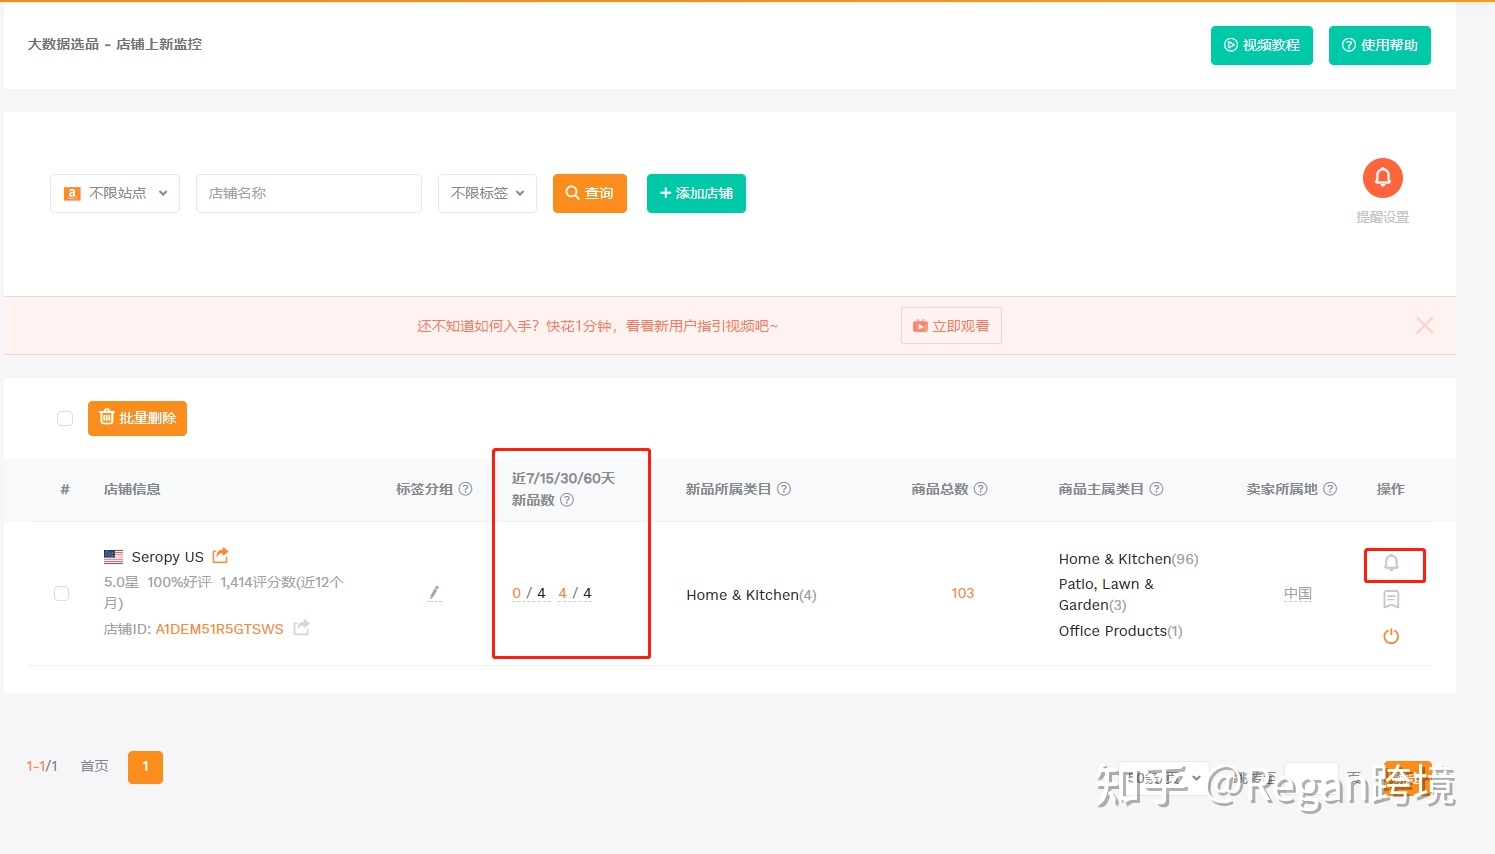Set reminder bell for Seropy US row

coord(1391,563)
